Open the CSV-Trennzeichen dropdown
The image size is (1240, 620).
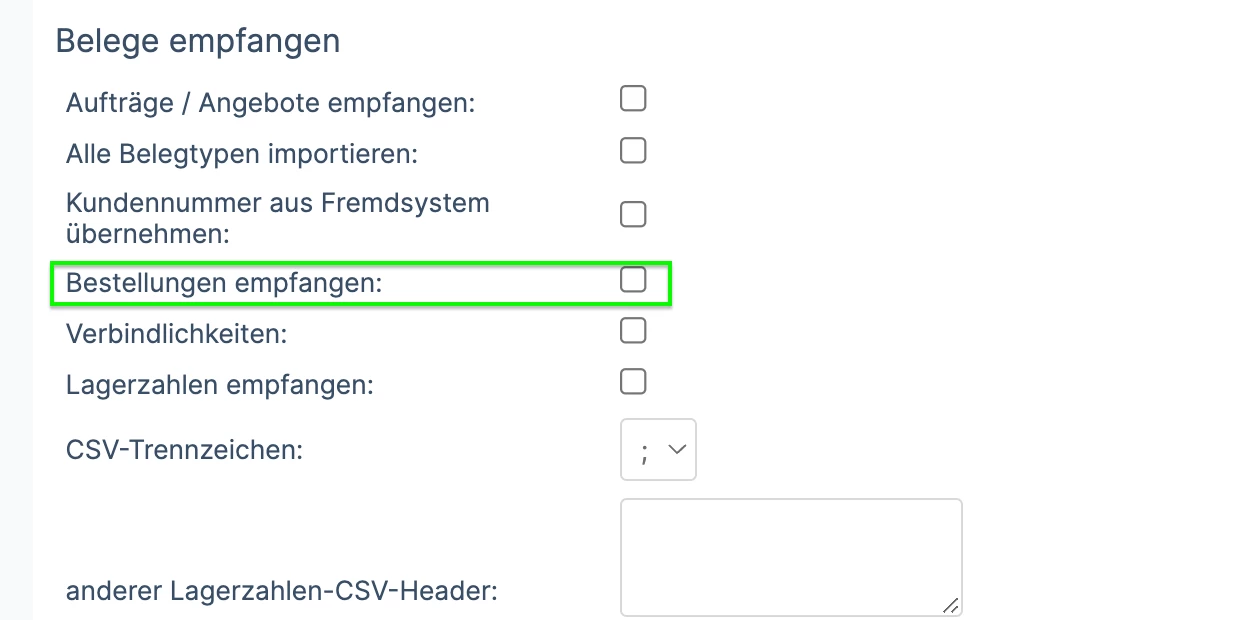tap(658, 450)
